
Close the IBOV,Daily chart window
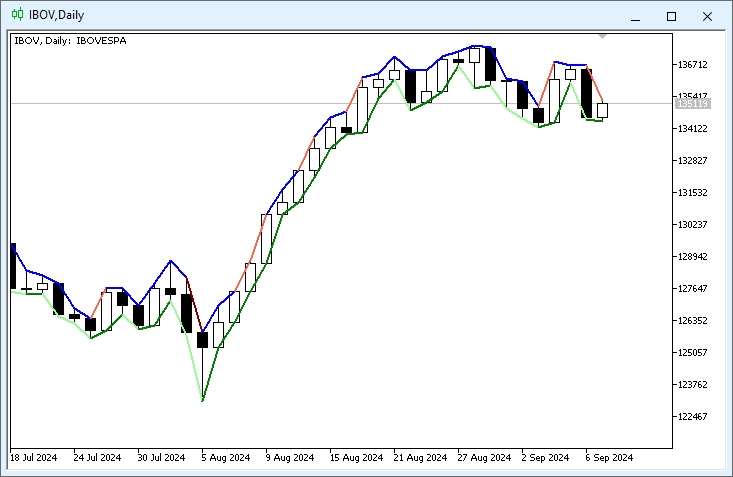coord(707,16)
